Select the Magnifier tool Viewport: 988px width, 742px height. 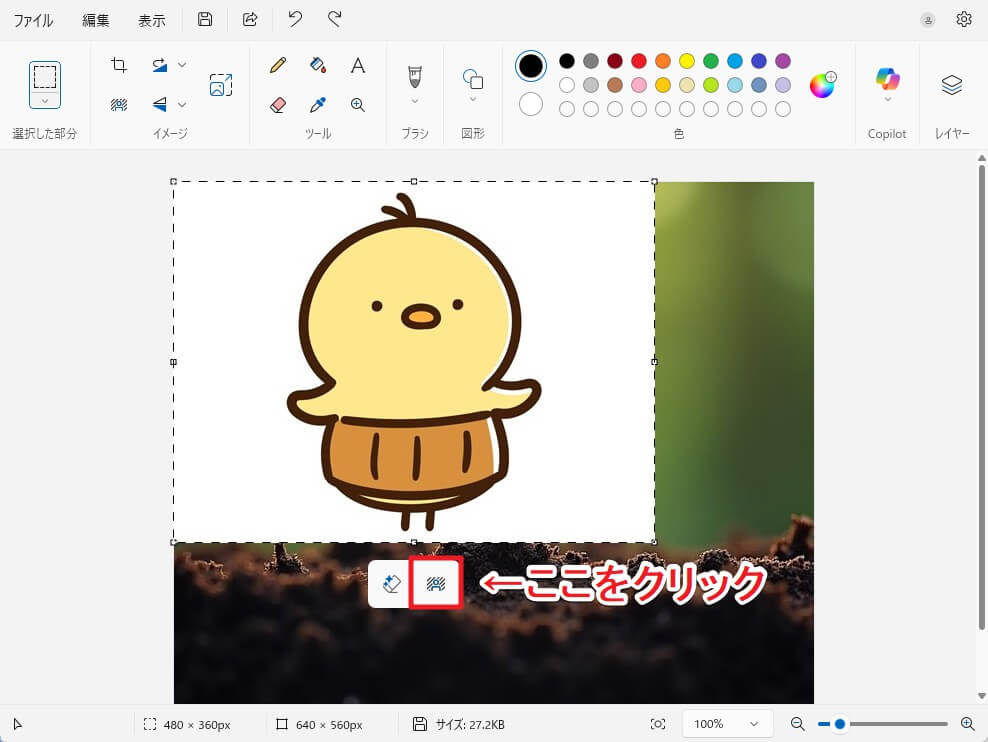tap(358, 105)
